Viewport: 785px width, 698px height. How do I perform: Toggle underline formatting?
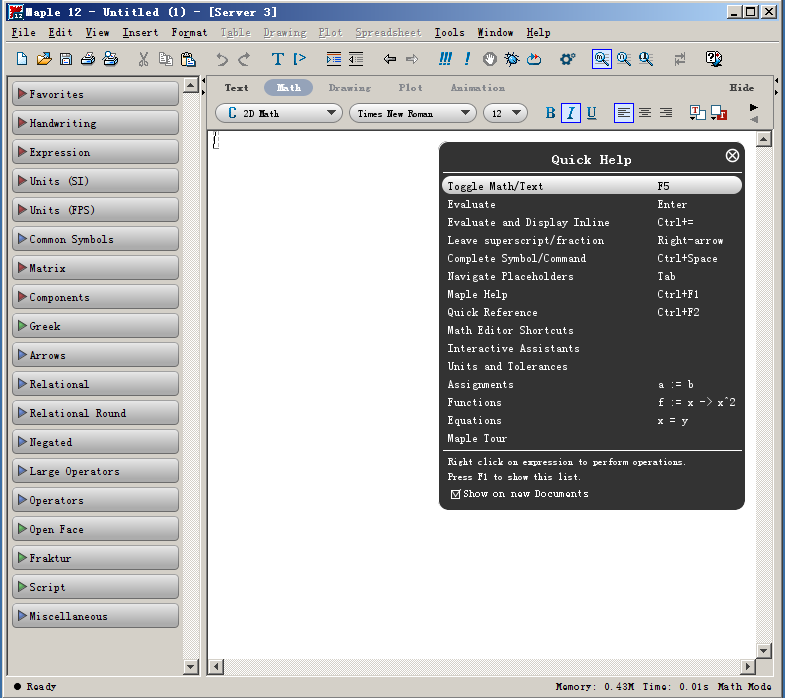(591, 113)
